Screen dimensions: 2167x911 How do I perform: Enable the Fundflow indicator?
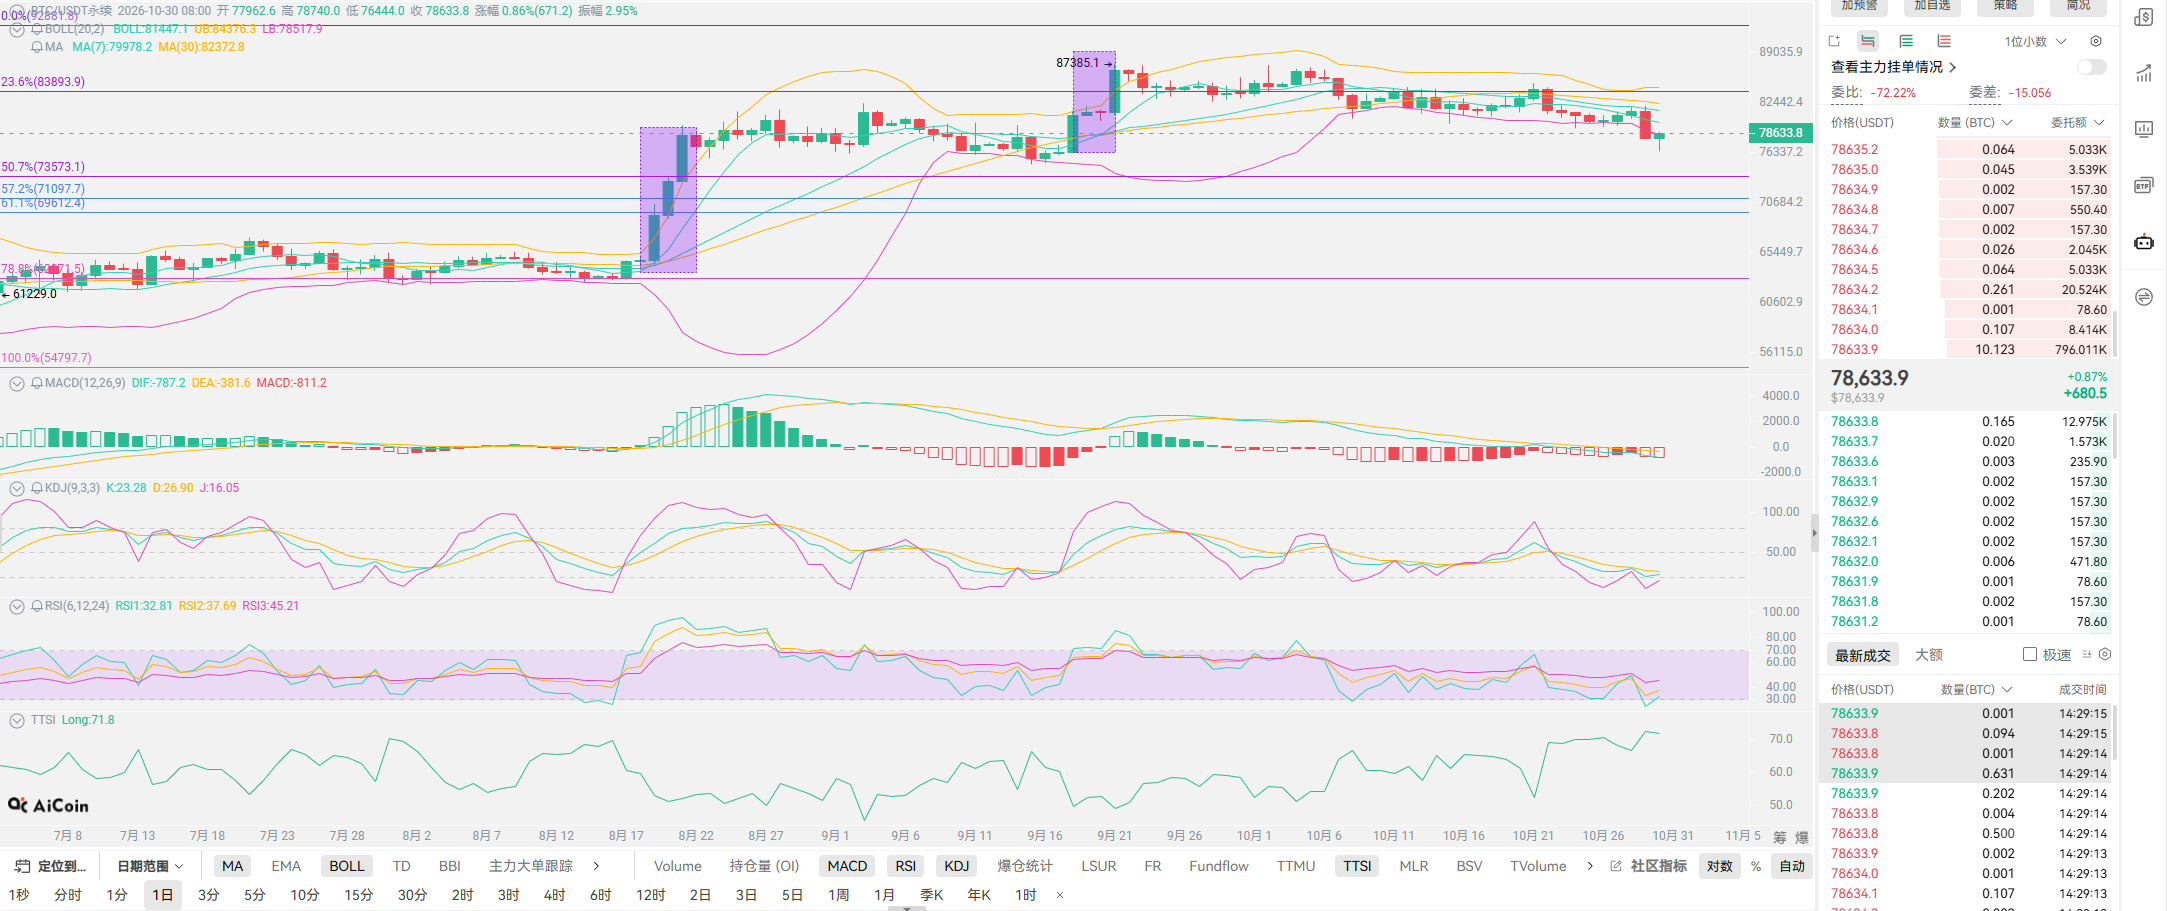[x=1219, y=866]
